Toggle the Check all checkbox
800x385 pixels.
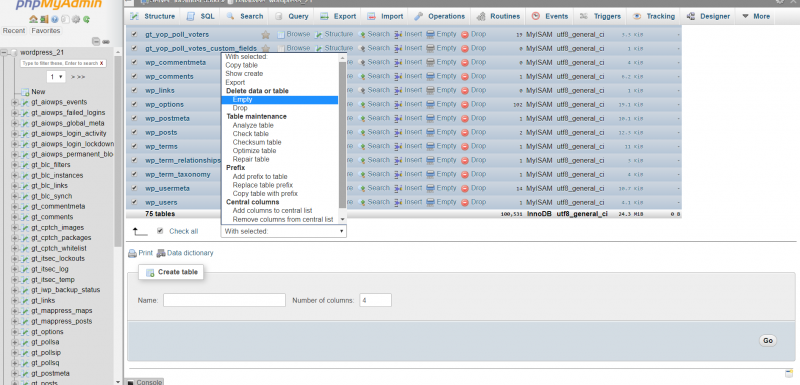160,231
